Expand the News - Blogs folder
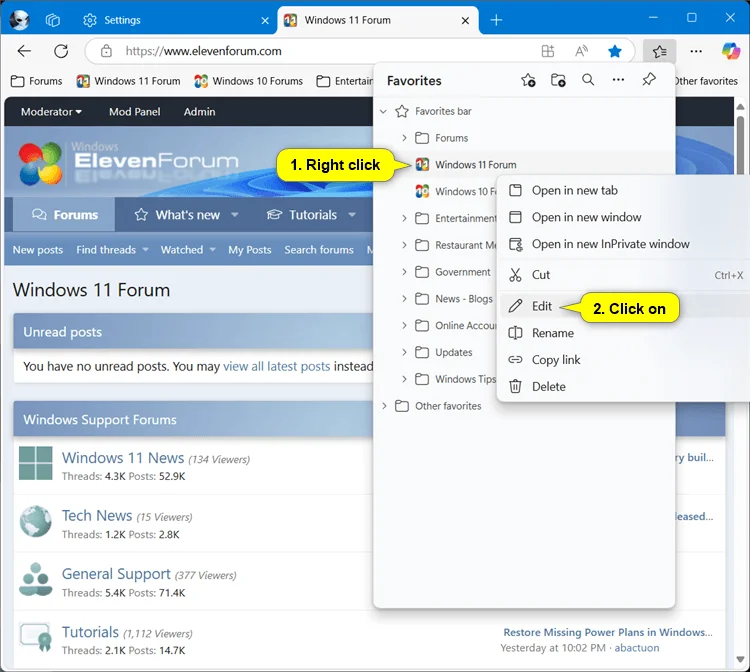 (x=404, y=299)
